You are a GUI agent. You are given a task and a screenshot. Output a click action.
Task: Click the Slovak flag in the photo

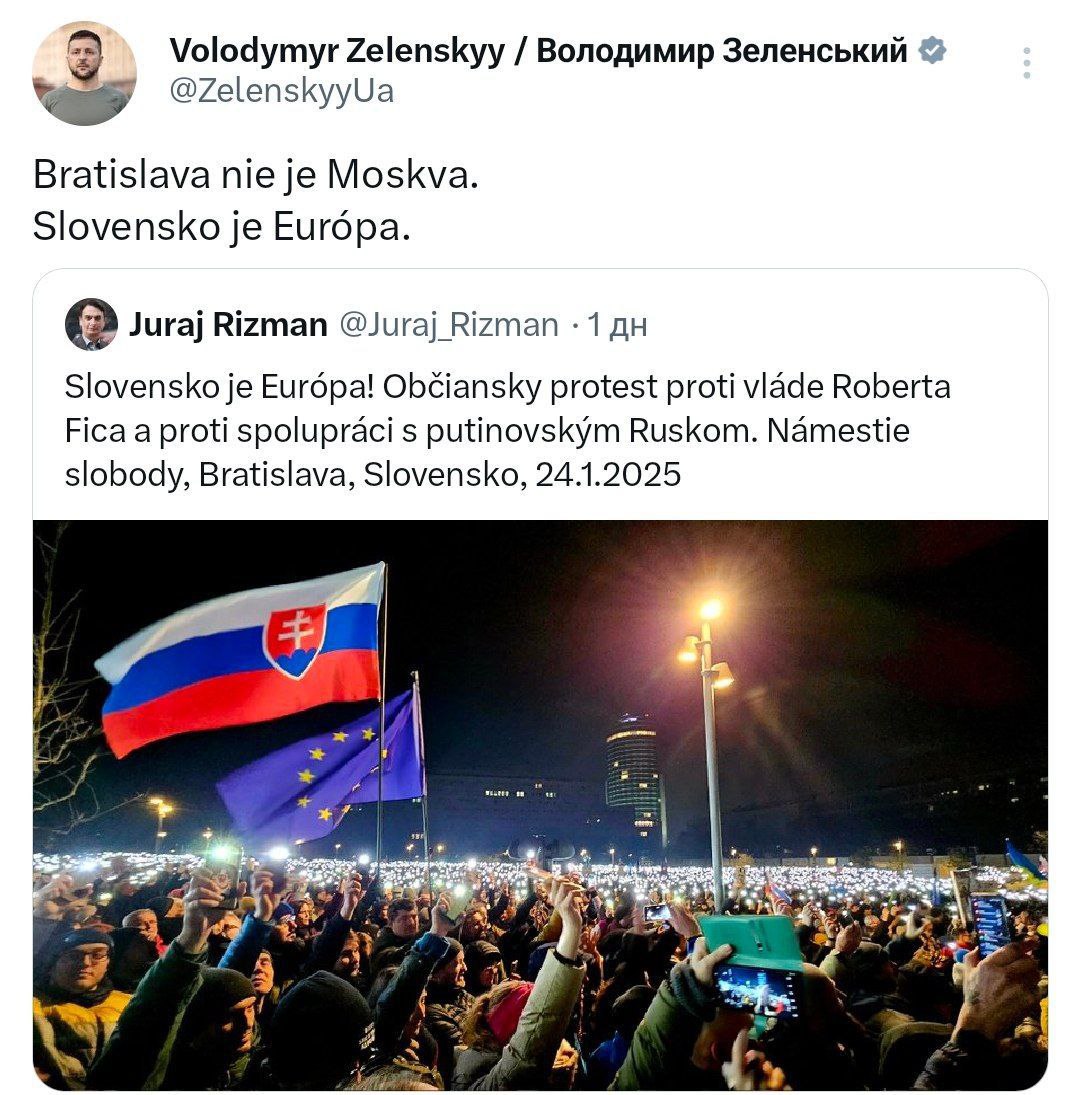[240, 660]
